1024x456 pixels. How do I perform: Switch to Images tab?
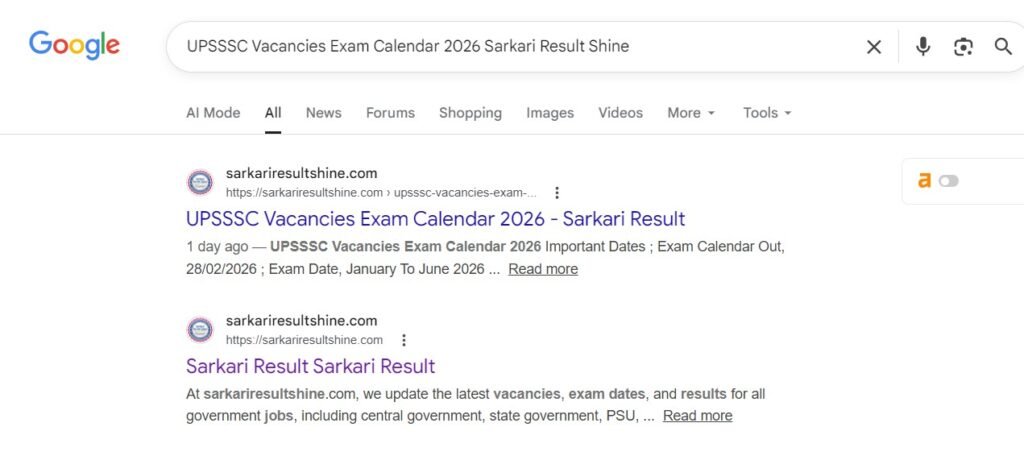[550, 113]
